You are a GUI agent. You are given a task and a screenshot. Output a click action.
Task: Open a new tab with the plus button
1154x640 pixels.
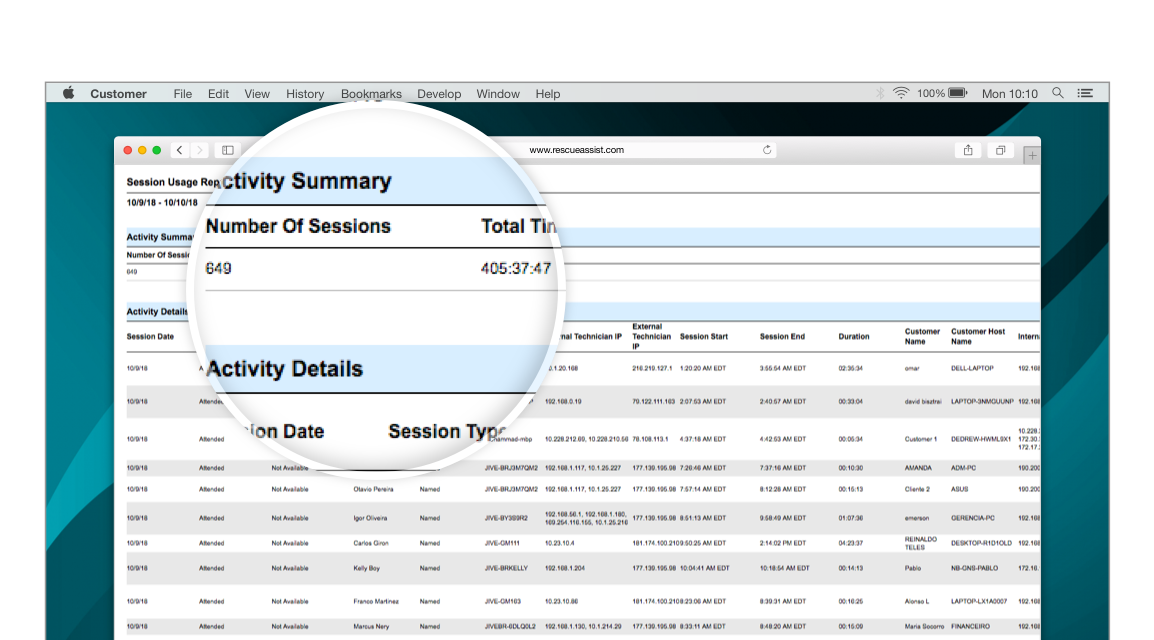pyautogui.click(x=1032, y=154)
